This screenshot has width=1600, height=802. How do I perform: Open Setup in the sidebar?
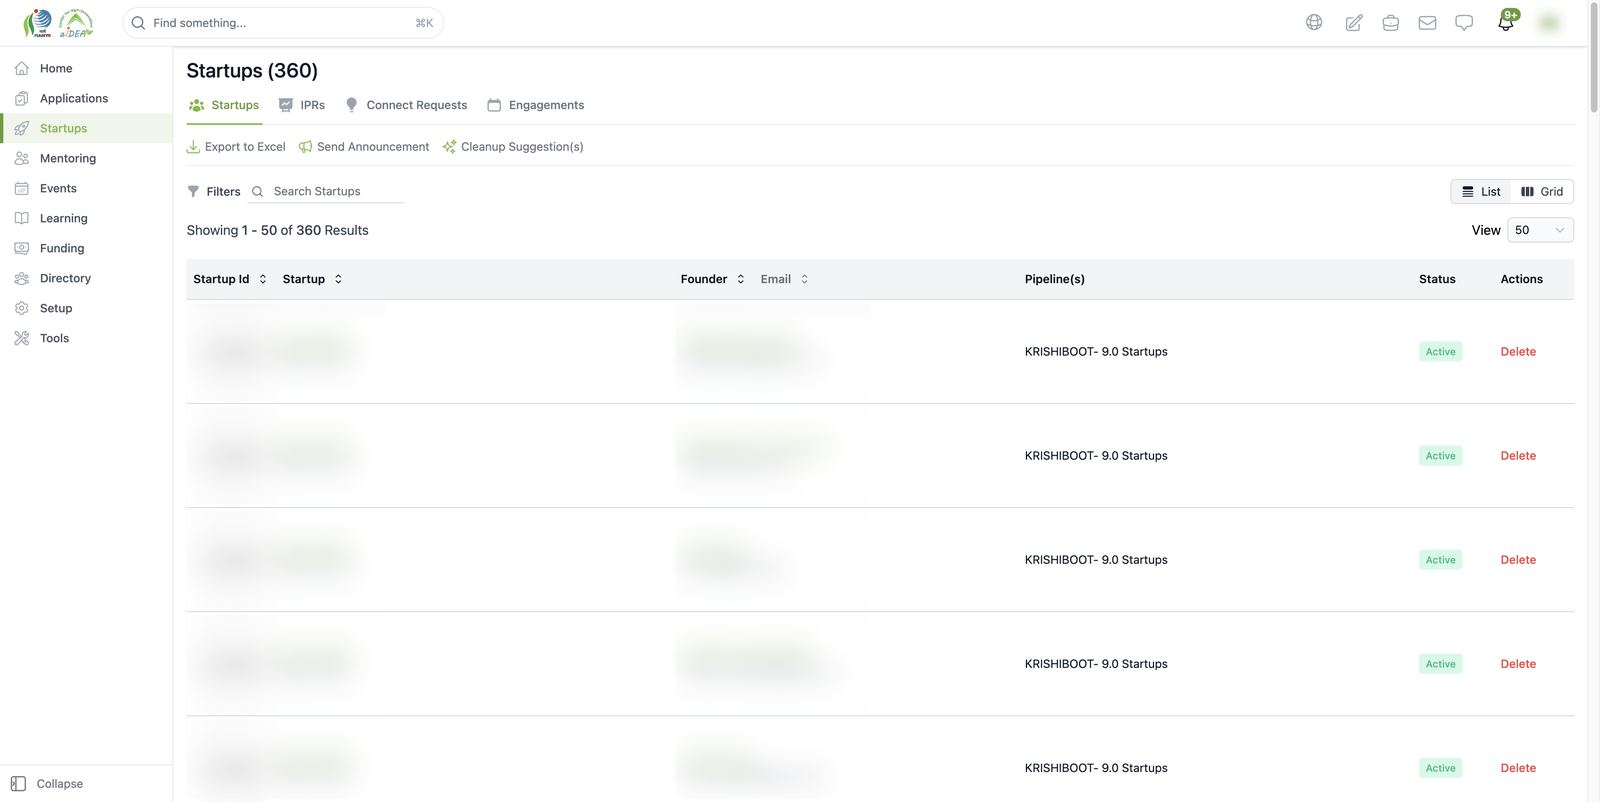(86, 308)
